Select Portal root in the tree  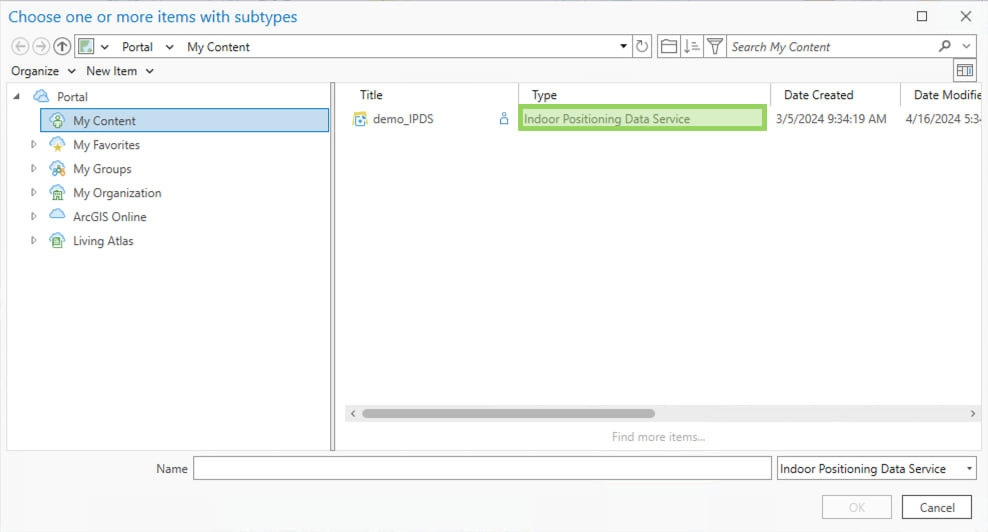72,96
